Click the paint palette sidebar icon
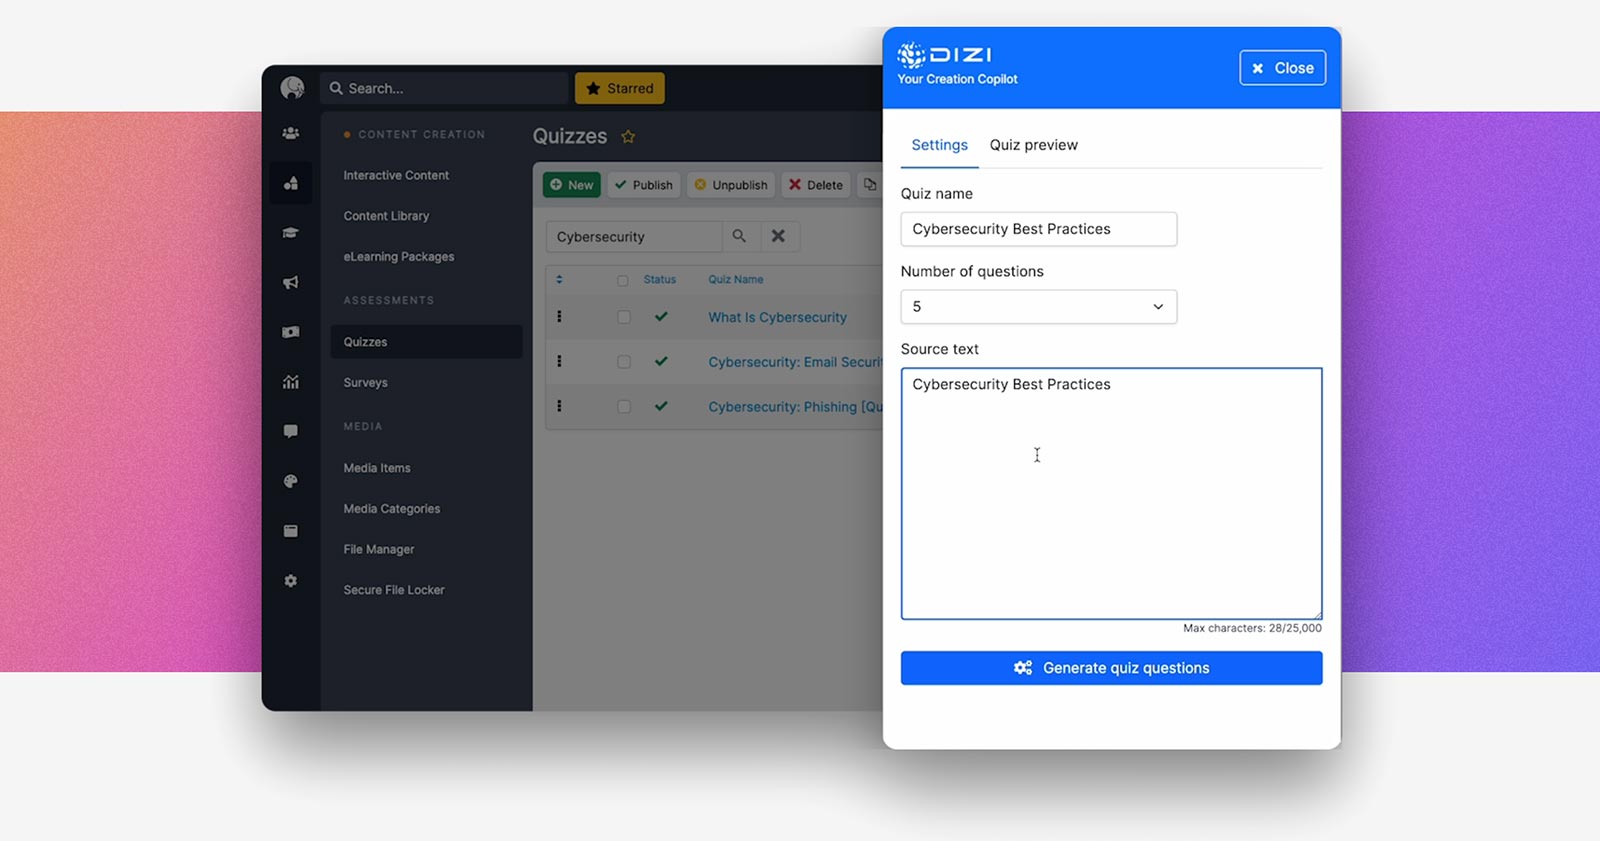The width and height of the screenshot is (1600, 841). pos(290,481)
